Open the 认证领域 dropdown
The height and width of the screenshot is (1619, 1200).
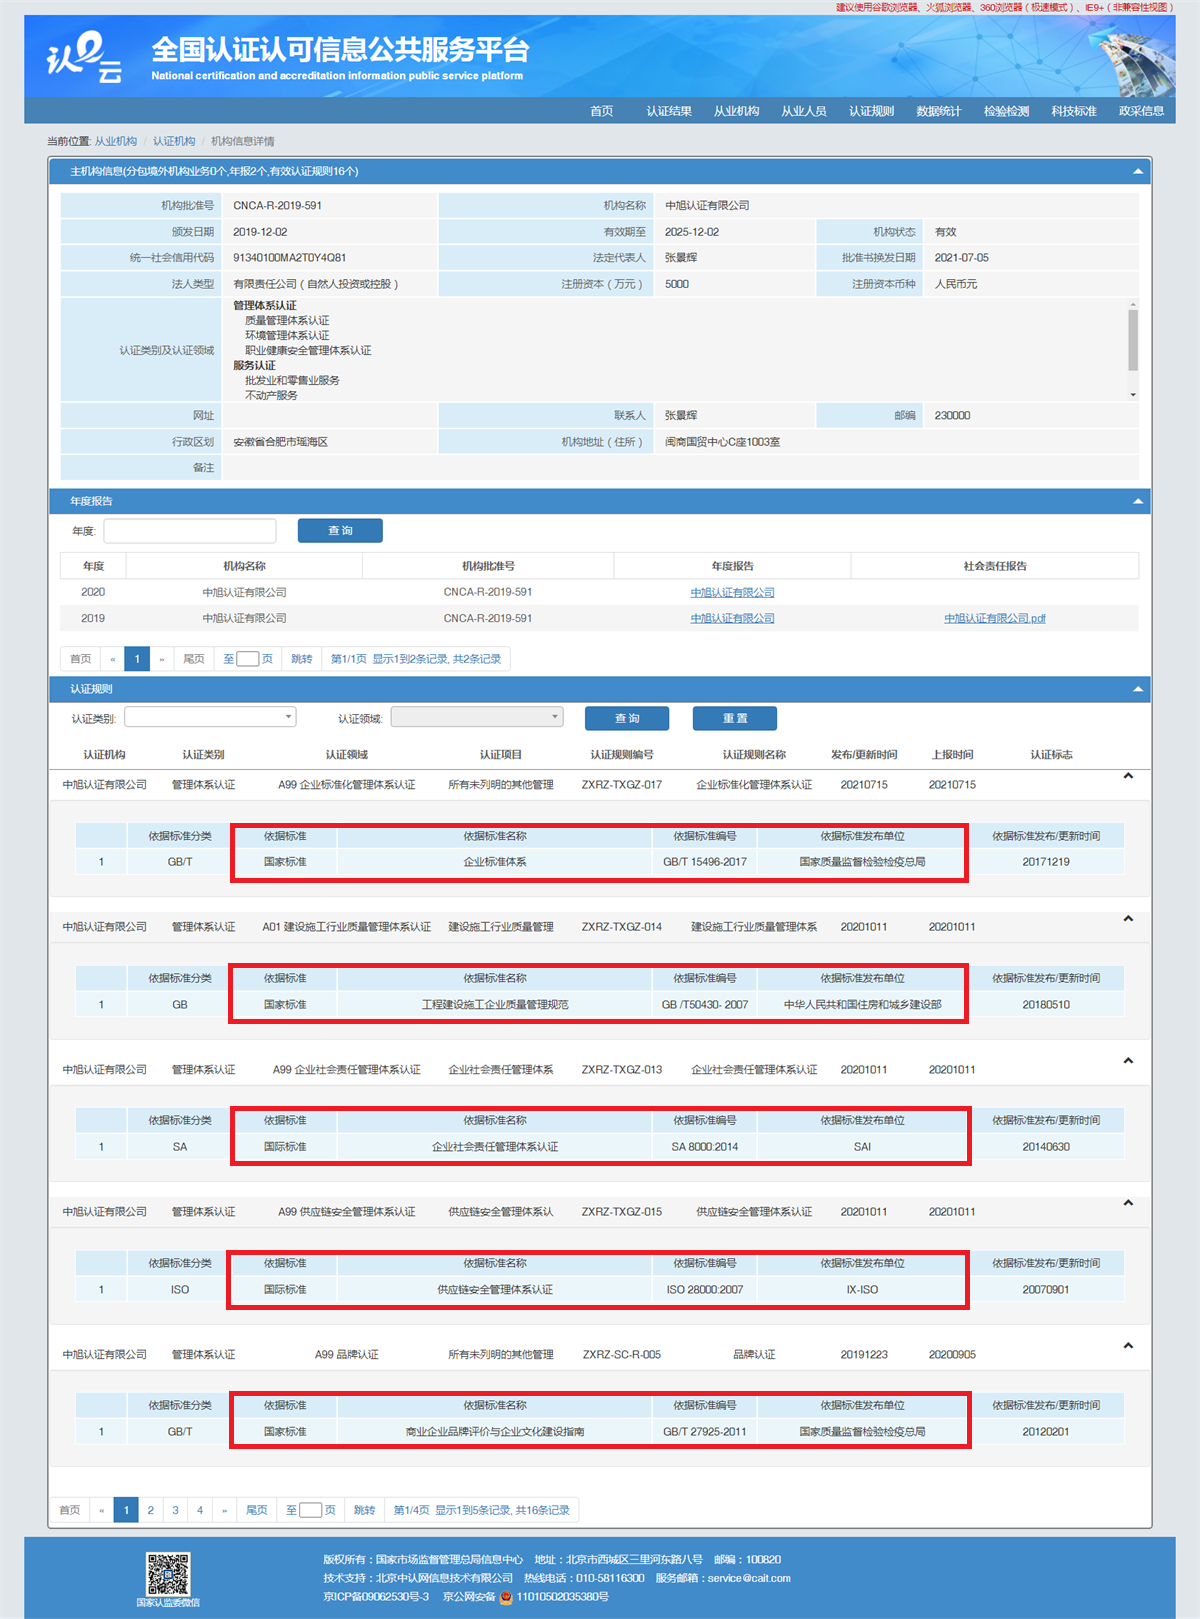pos(477,717)
